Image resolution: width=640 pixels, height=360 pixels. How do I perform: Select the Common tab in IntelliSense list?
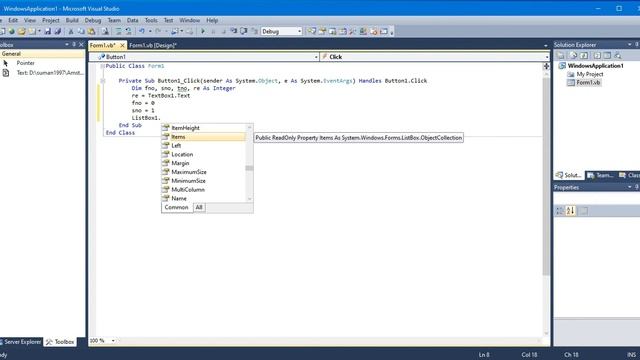point(176,207)
